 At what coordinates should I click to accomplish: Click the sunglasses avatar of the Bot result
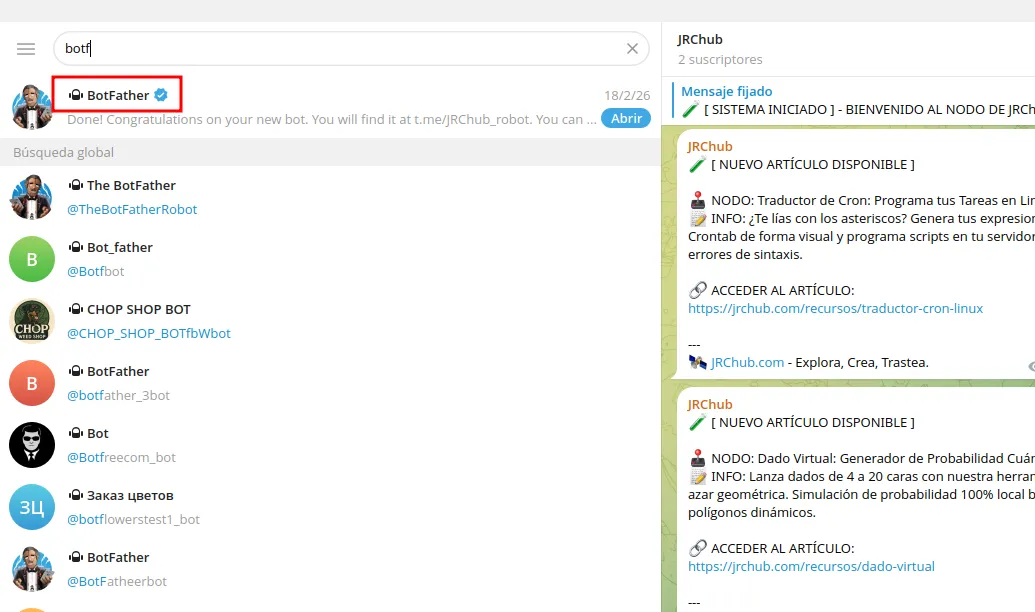[x=32, y=445]
